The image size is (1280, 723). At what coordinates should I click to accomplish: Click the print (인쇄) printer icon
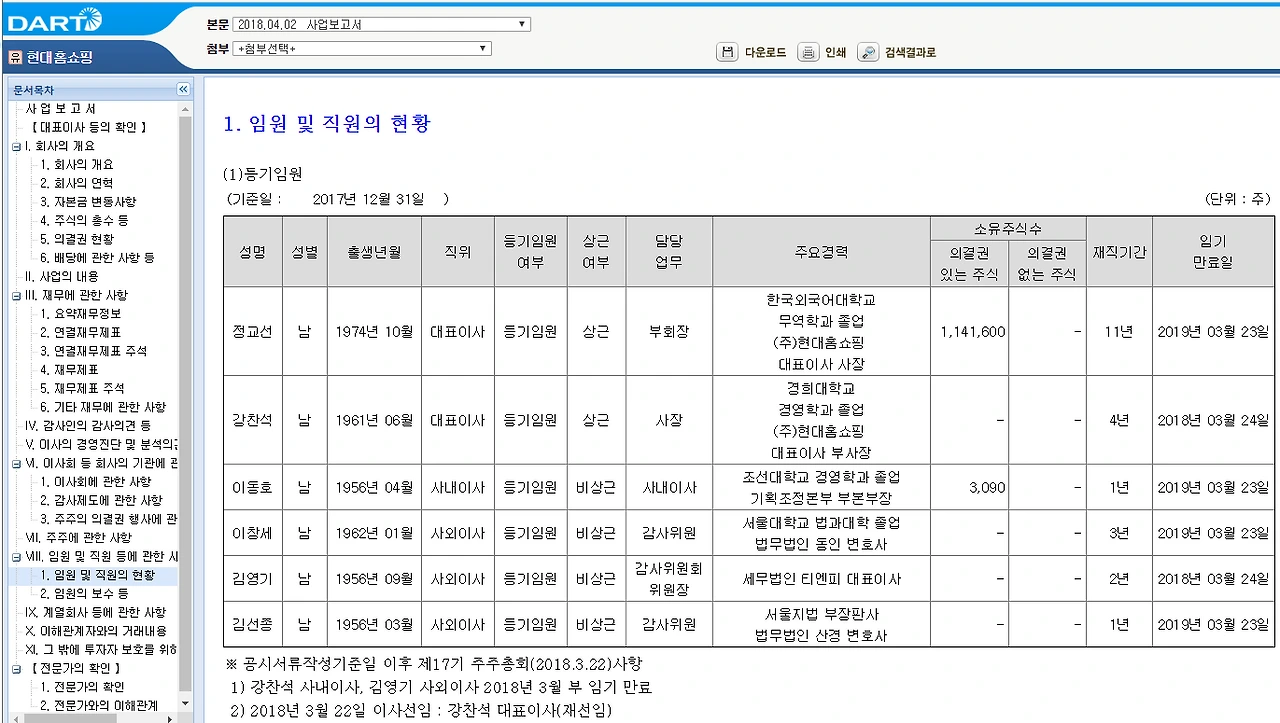pos(807,53)
